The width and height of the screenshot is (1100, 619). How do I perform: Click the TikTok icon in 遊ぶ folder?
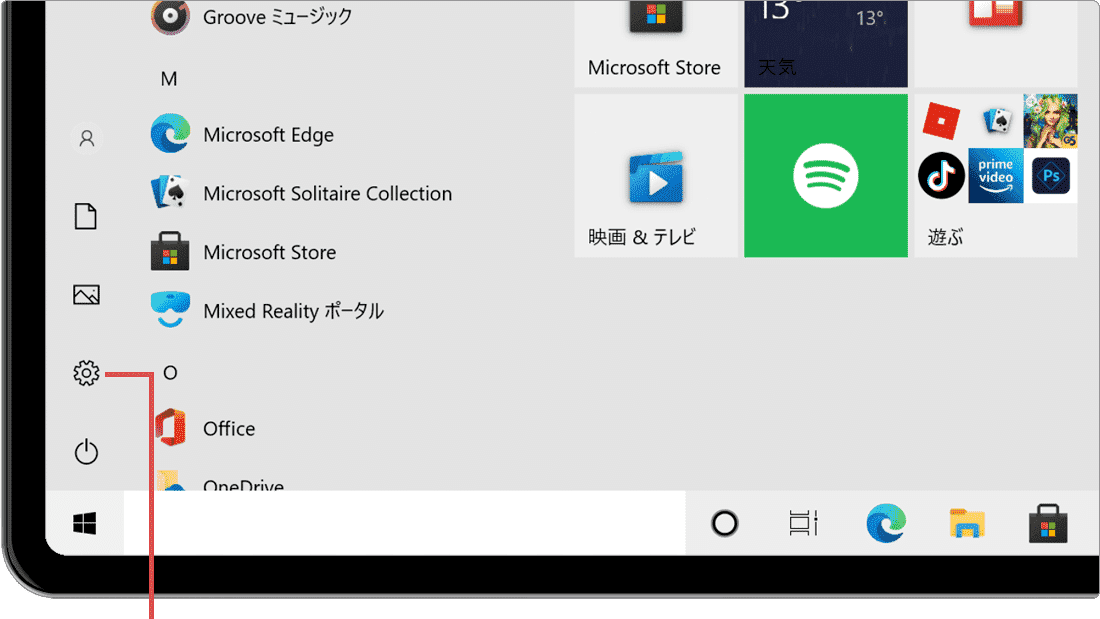pyautogui.click(x=941, y=175)
